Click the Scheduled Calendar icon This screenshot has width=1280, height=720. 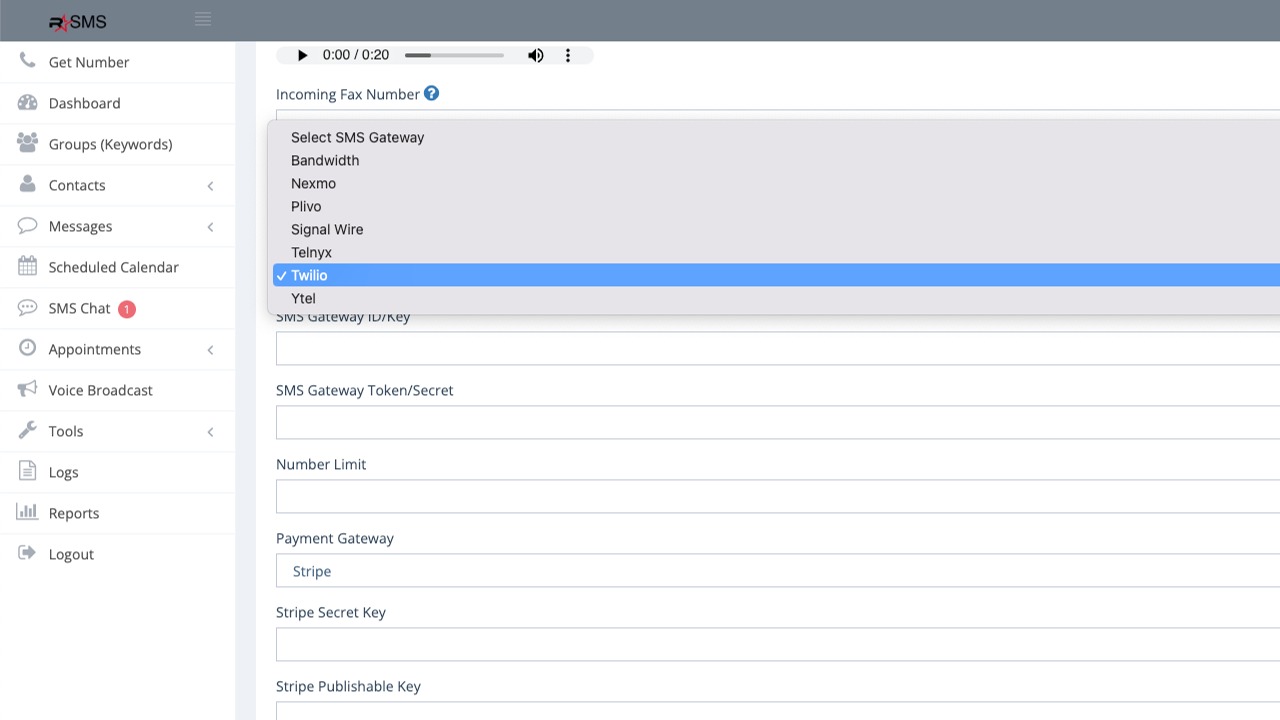(x=27, y=266)
